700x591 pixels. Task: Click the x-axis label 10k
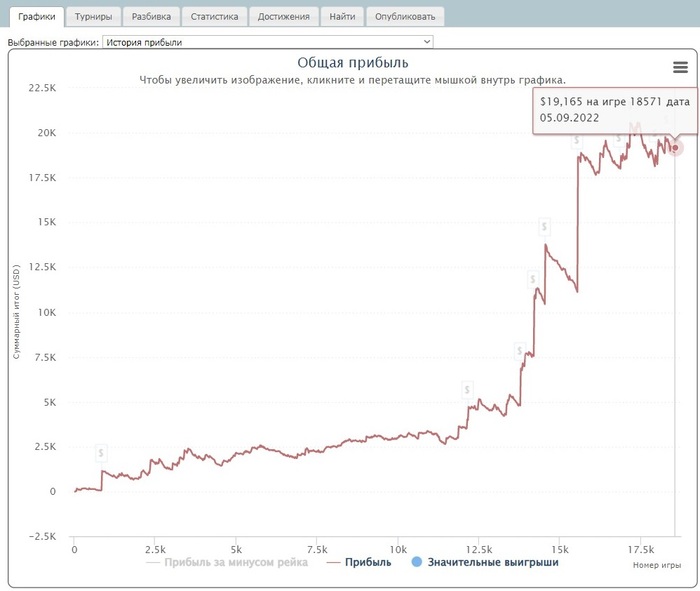coord(398,549)
